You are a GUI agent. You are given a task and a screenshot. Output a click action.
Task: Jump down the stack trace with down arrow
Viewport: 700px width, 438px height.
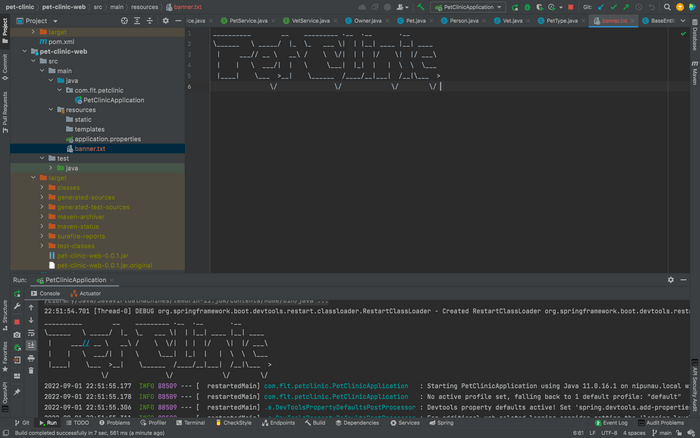tap(31, 320)
